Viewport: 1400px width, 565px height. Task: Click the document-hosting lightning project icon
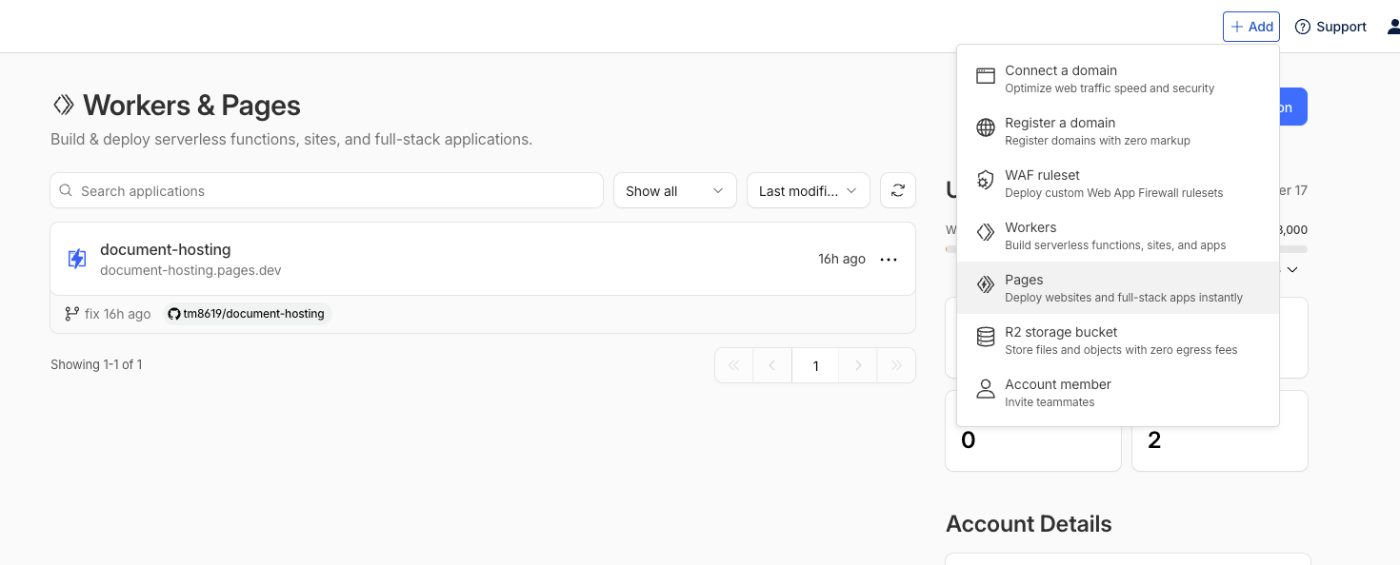tap(77, 259)
